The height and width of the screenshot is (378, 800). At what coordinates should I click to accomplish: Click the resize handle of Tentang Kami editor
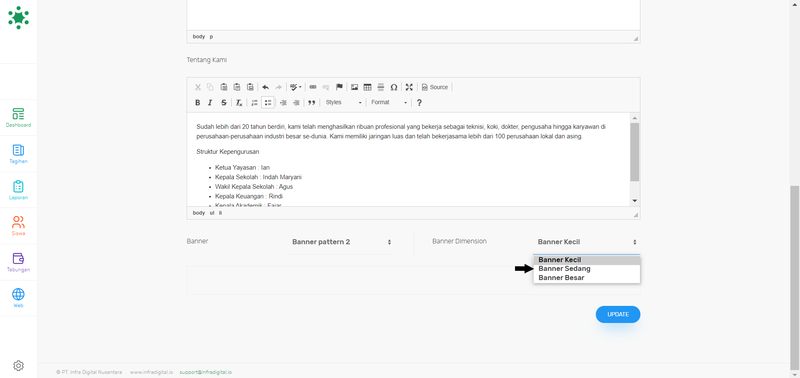pos(635,215)
